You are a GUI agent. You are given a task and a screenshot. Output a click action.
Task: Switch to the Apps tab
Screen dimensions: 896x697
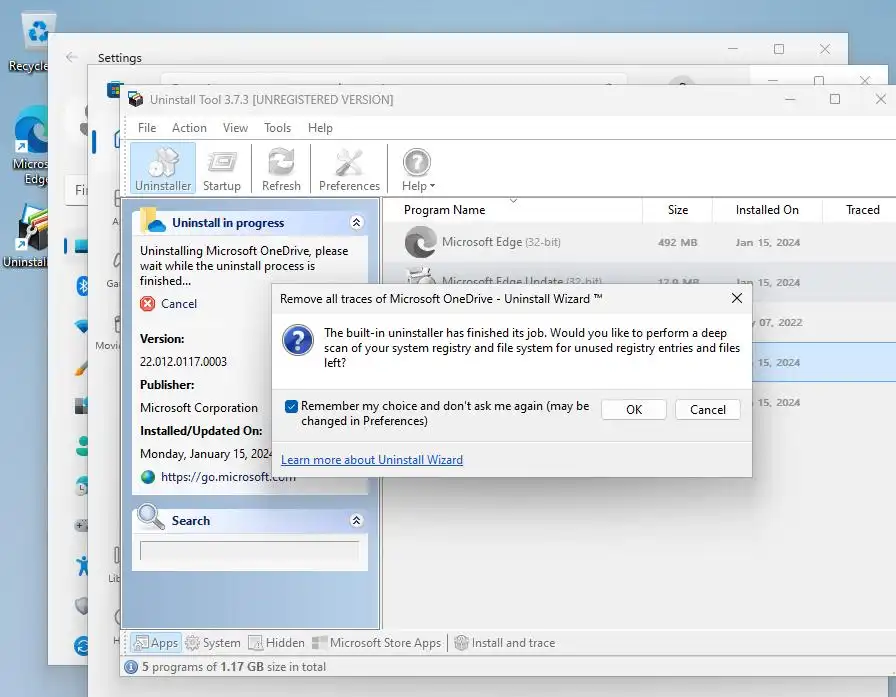point(156,643)
